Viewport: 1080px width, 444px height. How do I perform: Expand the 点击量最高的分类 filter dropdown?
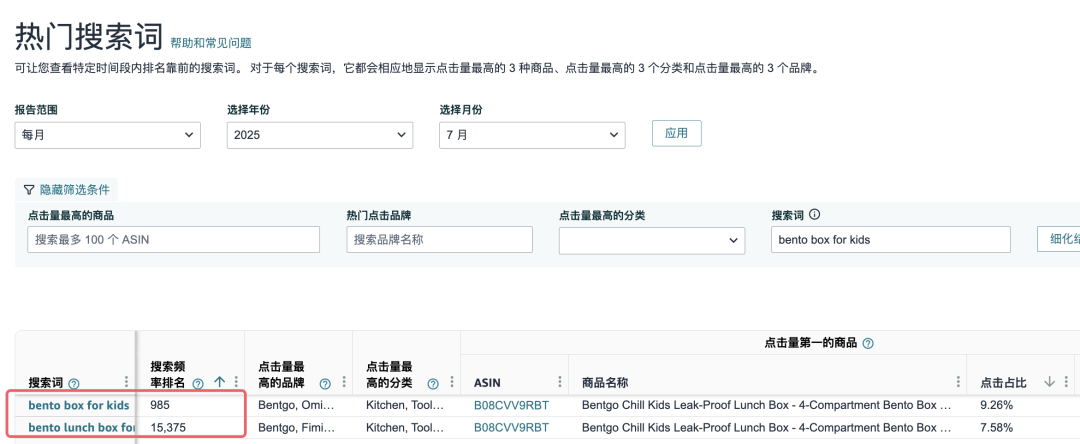click(x=651, y=240)
